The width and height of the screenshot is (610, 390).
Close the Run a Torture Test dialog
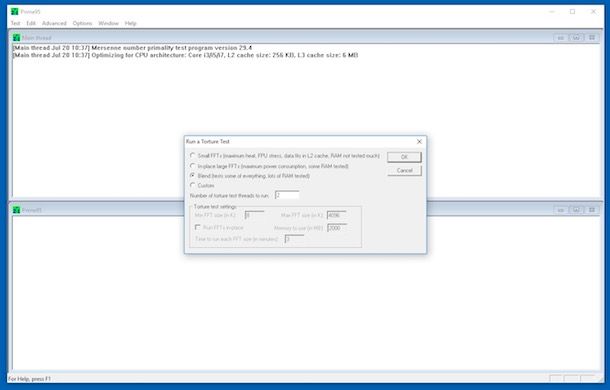tap(419, 142)
